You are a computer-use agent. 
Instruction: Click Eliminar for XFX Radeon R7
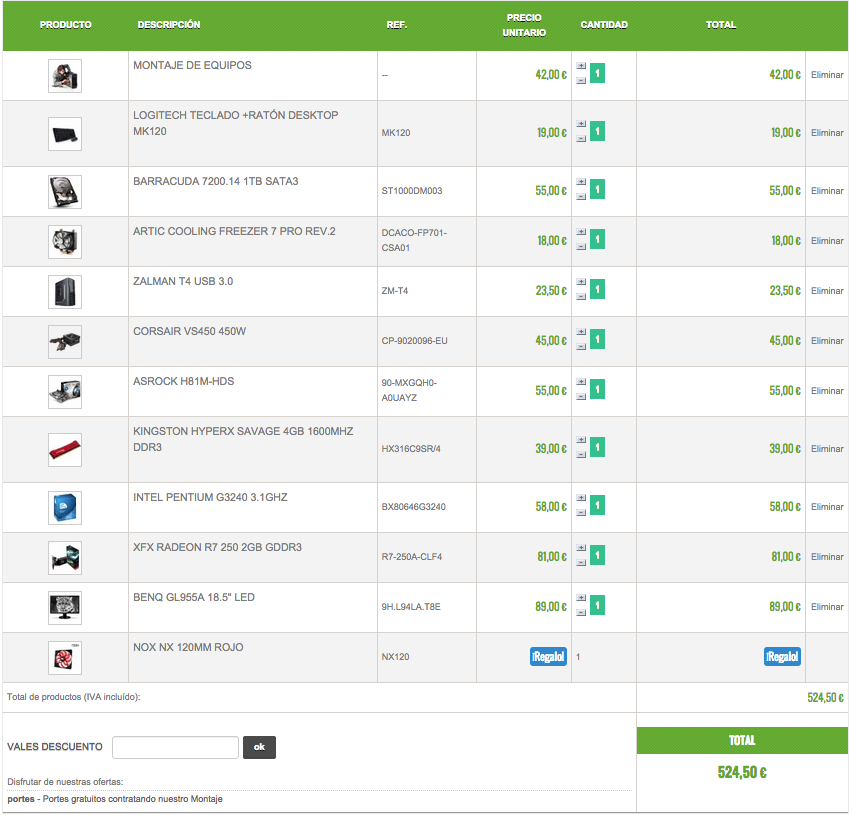(x=827, y=557)
